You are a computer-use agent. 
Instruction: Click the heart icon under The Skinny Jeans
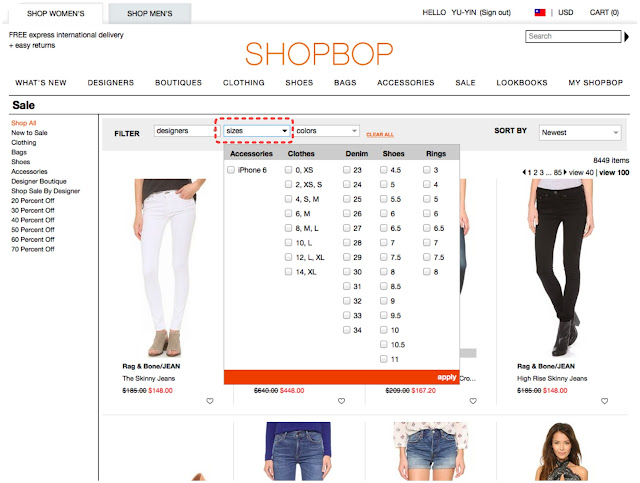210,401
